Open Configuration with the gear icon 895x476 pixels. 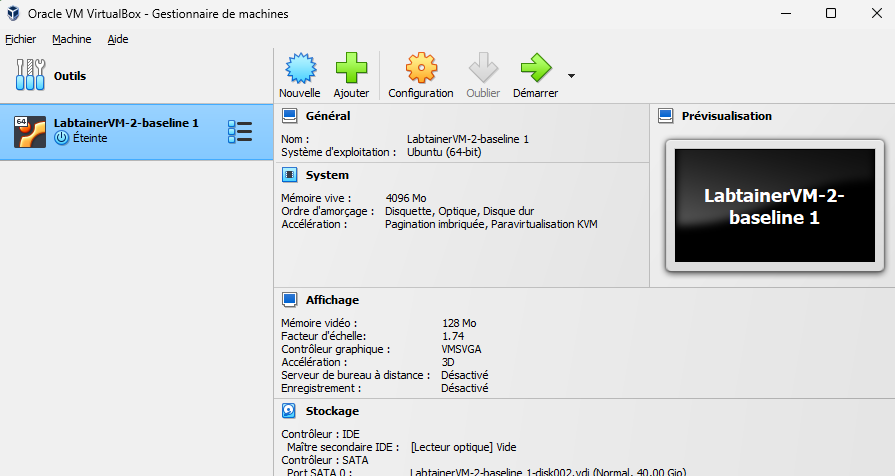421,68
